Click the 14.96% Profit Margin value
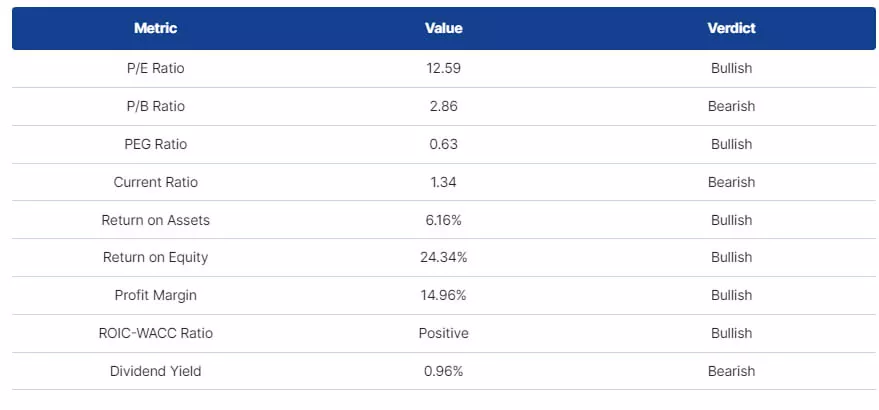879x410 pixels. [x=443, y=295]
